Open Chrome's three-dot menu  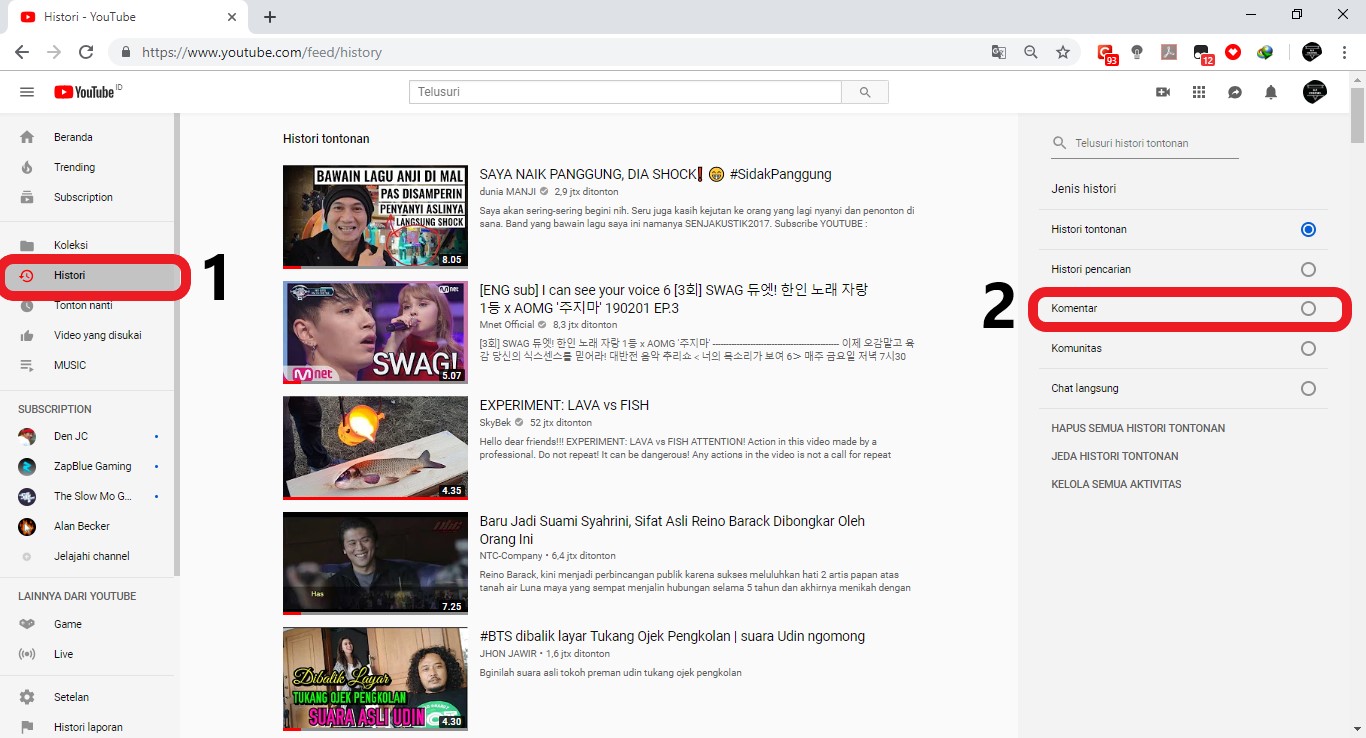pos(1345,52)
